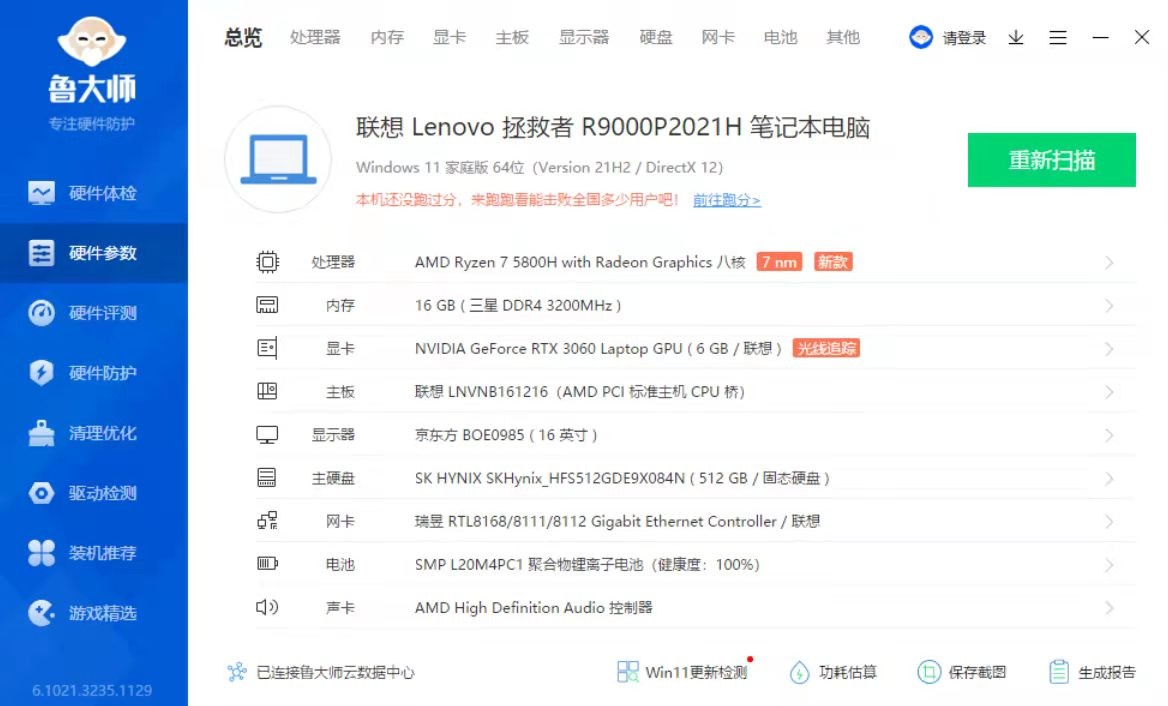Click the graphics card icon

pos(267,348)
